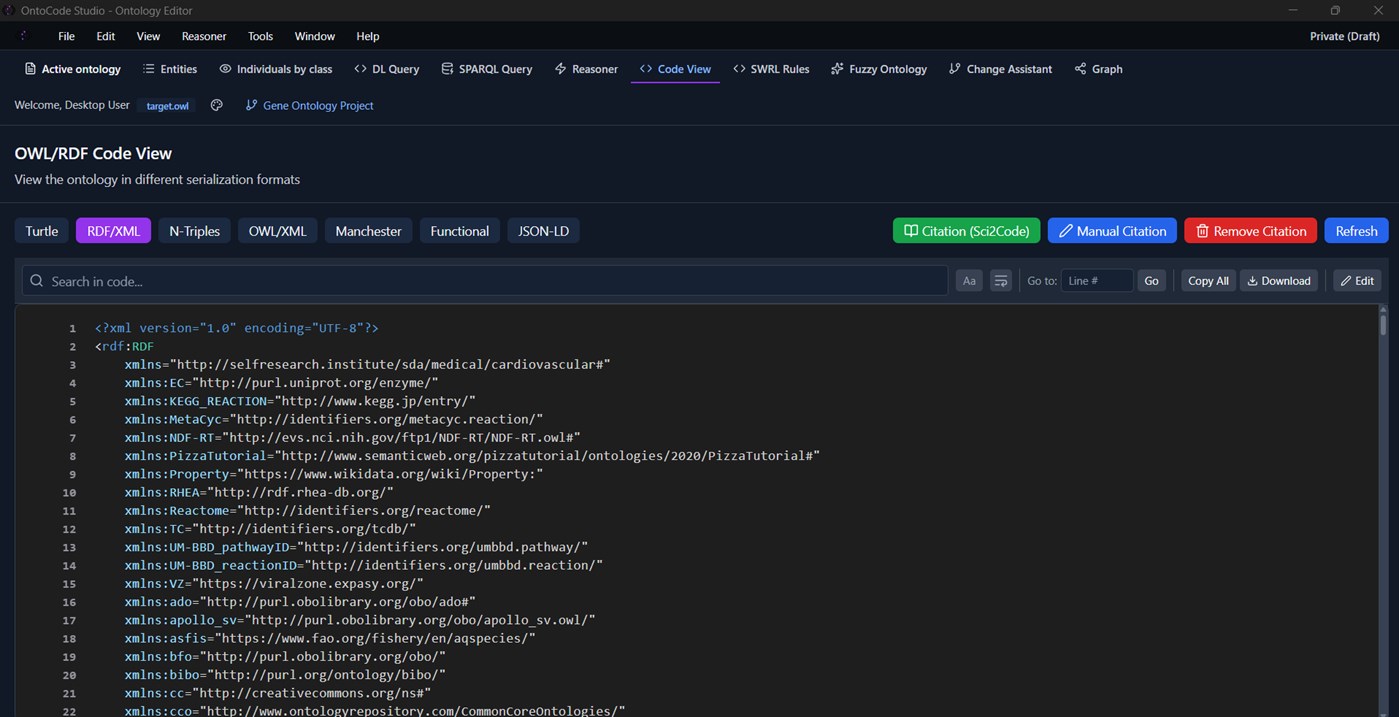The image size is (1399, 717).
Task: Click the OntoCode app logo icon
Action: (24, 36)
